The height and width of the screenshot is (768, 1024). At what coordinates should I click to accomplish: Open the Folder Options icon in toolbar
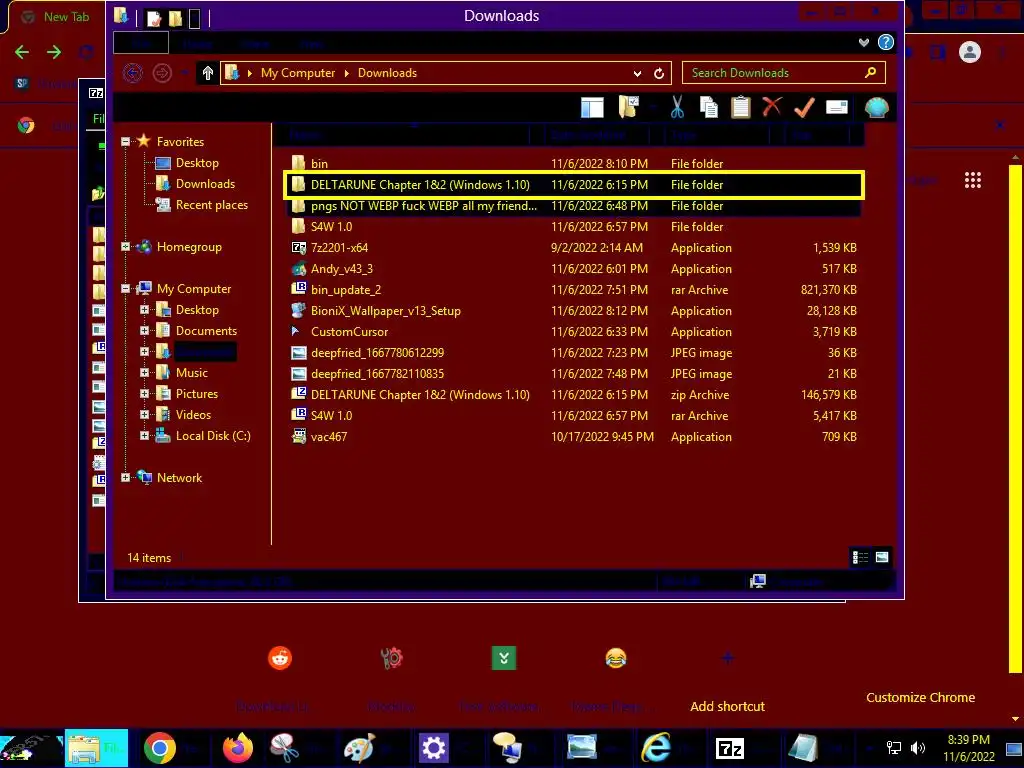(x=628, y=106)
